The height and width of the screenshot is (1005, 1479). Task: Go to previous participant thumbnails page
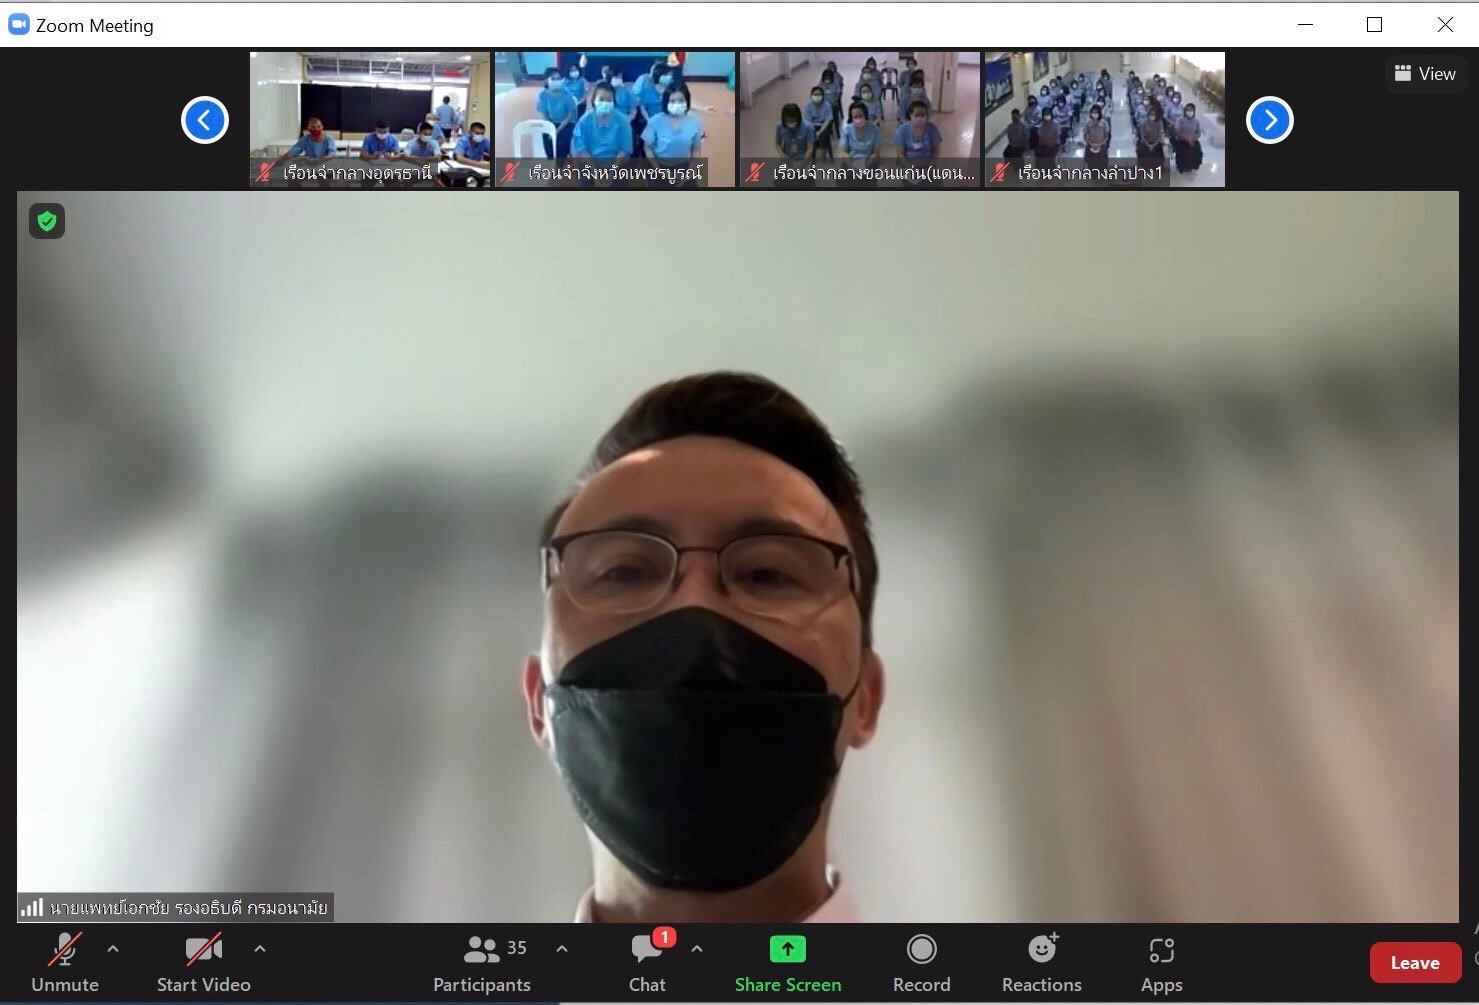[205, 120]
